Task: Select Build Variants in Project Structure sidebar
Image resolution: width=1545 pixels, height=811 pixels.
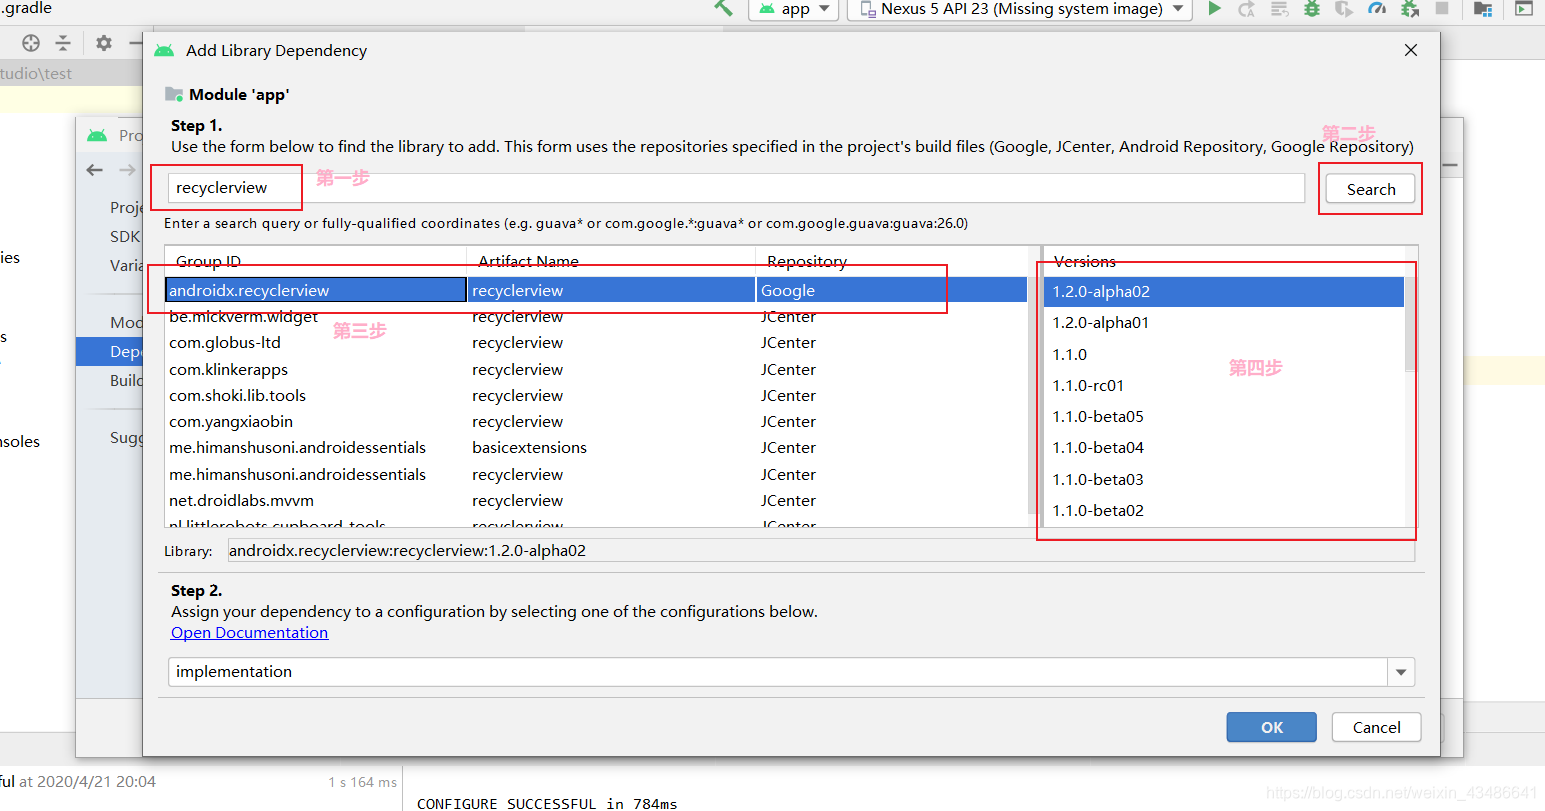Action: click(x=125, y=381)
